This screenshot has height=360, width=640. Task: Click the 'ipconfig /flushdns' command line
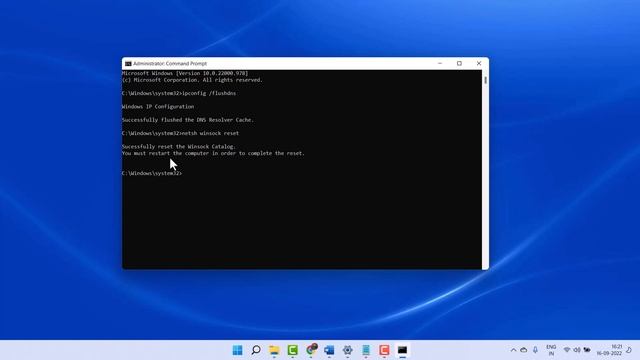click(x=179, y=93)
